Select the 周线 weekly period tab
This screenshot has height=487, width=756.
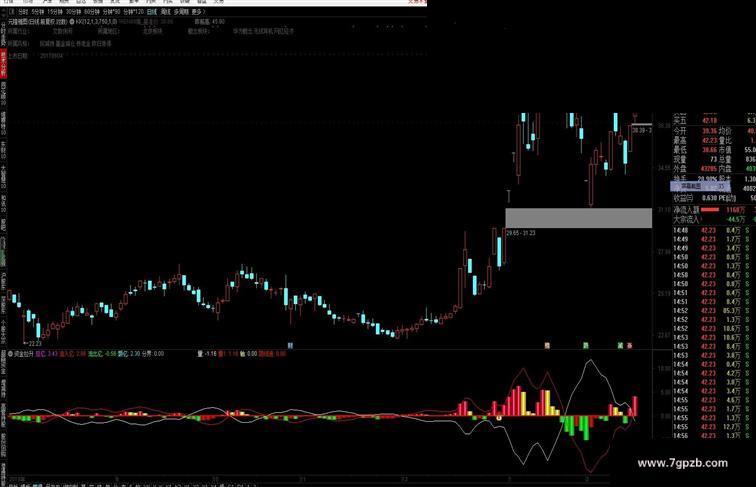pyautogui.click(x=166, y=12)
